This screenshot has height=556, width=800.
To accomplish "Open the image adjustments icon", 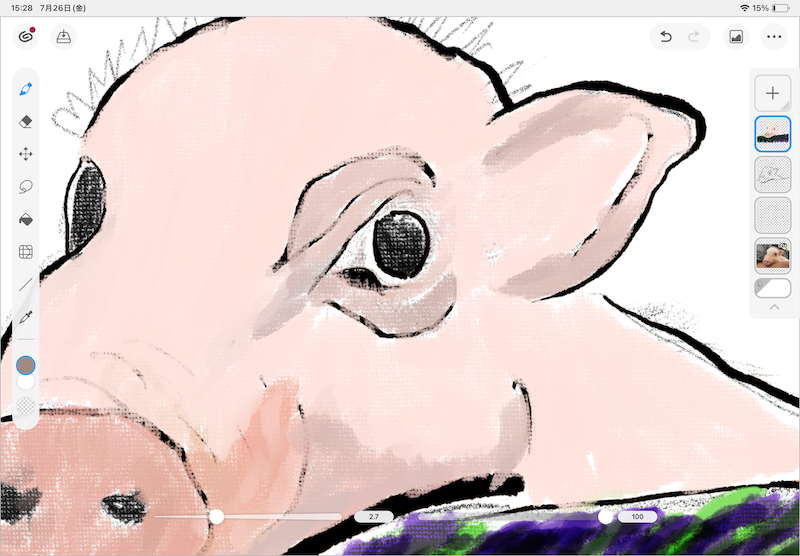I will (736, 37).
